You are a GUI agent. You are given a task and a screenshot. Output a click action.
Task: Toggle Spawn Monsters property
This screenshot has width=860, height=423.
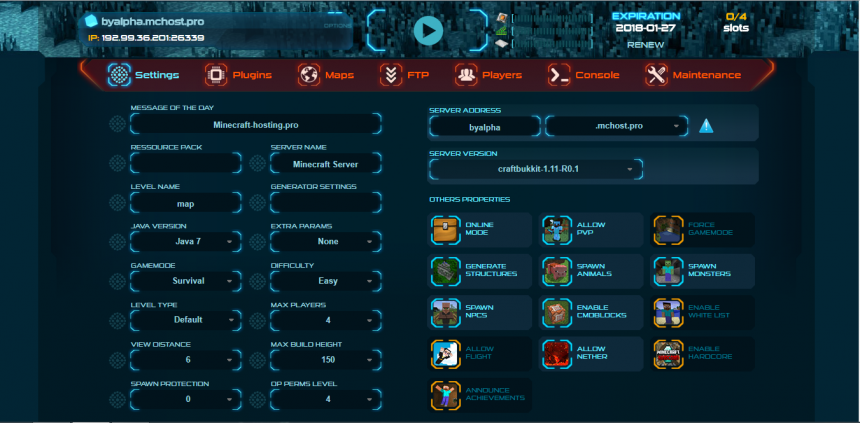click(703, 271)
